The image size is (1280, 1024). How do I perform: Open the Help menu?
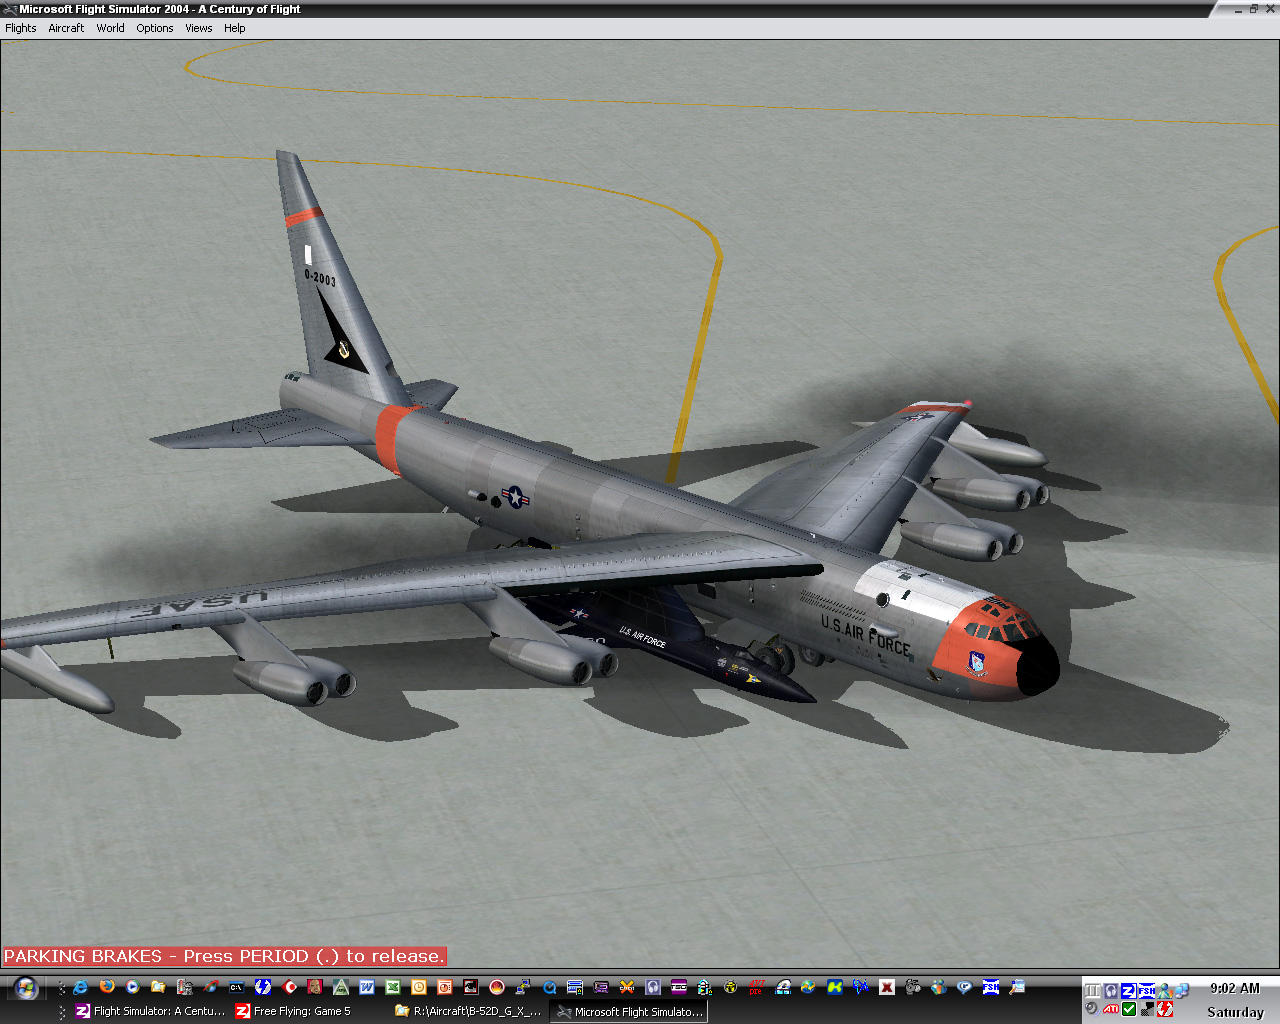[235, 28]
